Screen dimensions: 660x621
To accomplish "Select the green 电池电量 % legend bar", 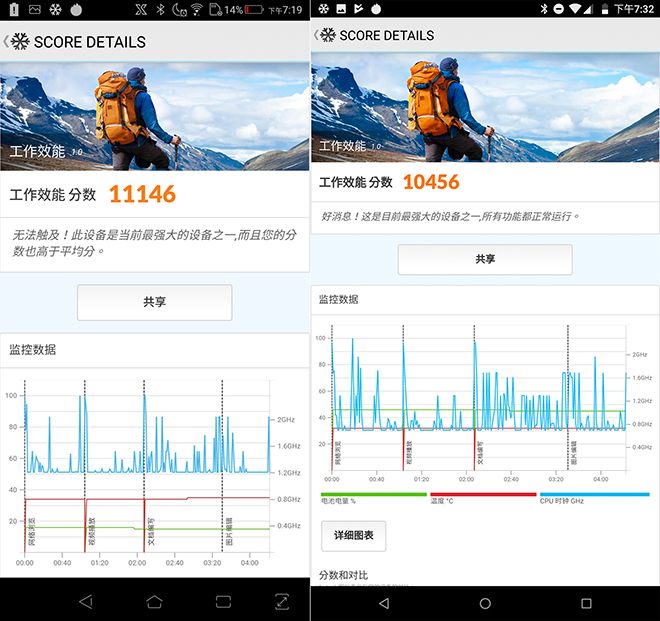I will tap(373, 495).
